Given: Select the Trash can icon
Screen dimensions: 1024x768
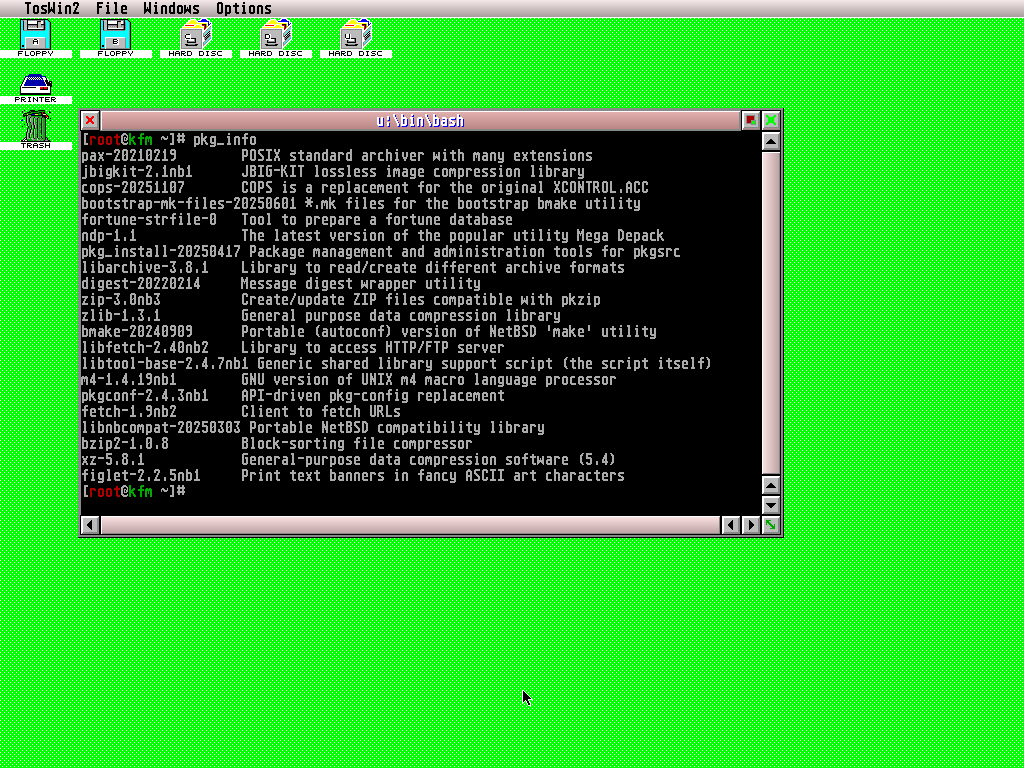Looking at the screenshot, I should point(35,127).
